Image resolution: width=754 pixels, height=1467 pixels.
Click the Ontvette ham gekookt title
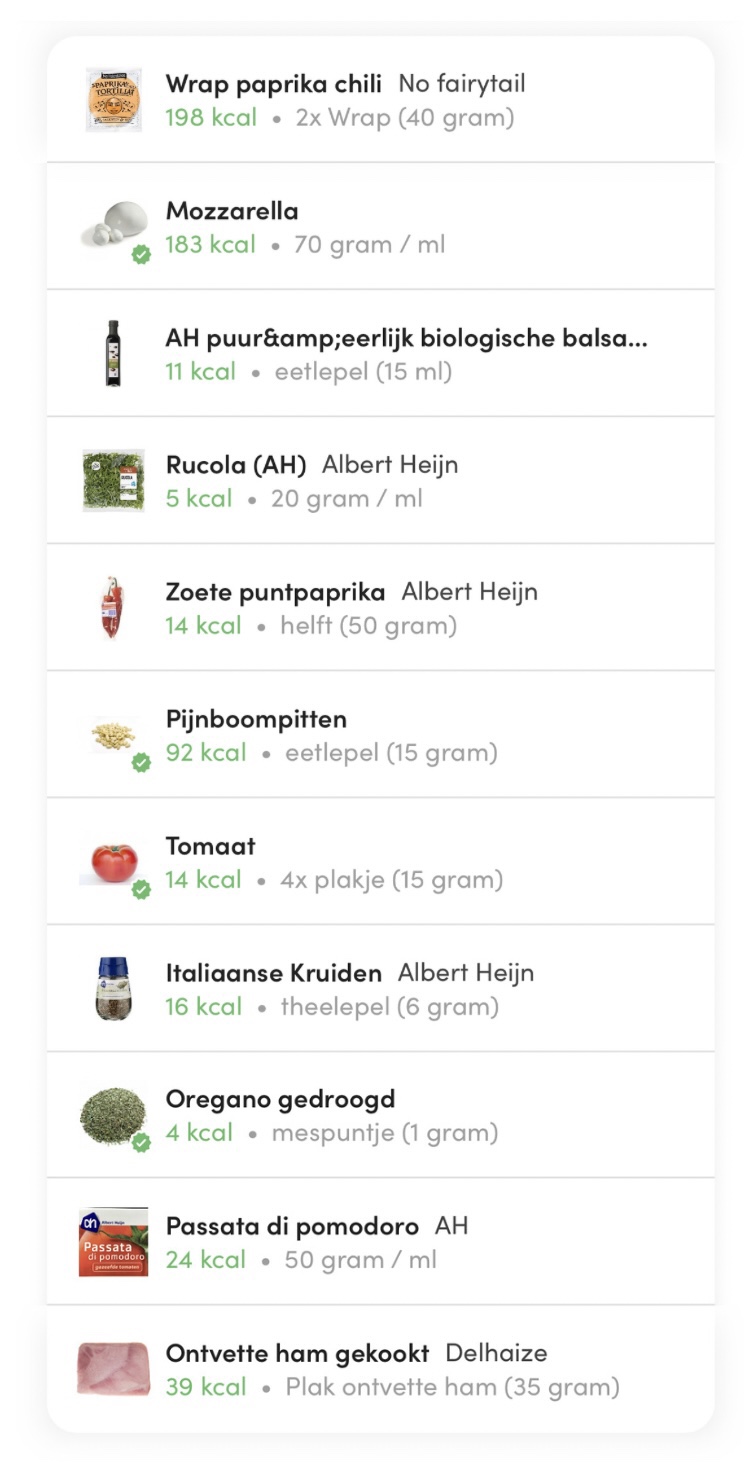click(x=297, y=1353)
